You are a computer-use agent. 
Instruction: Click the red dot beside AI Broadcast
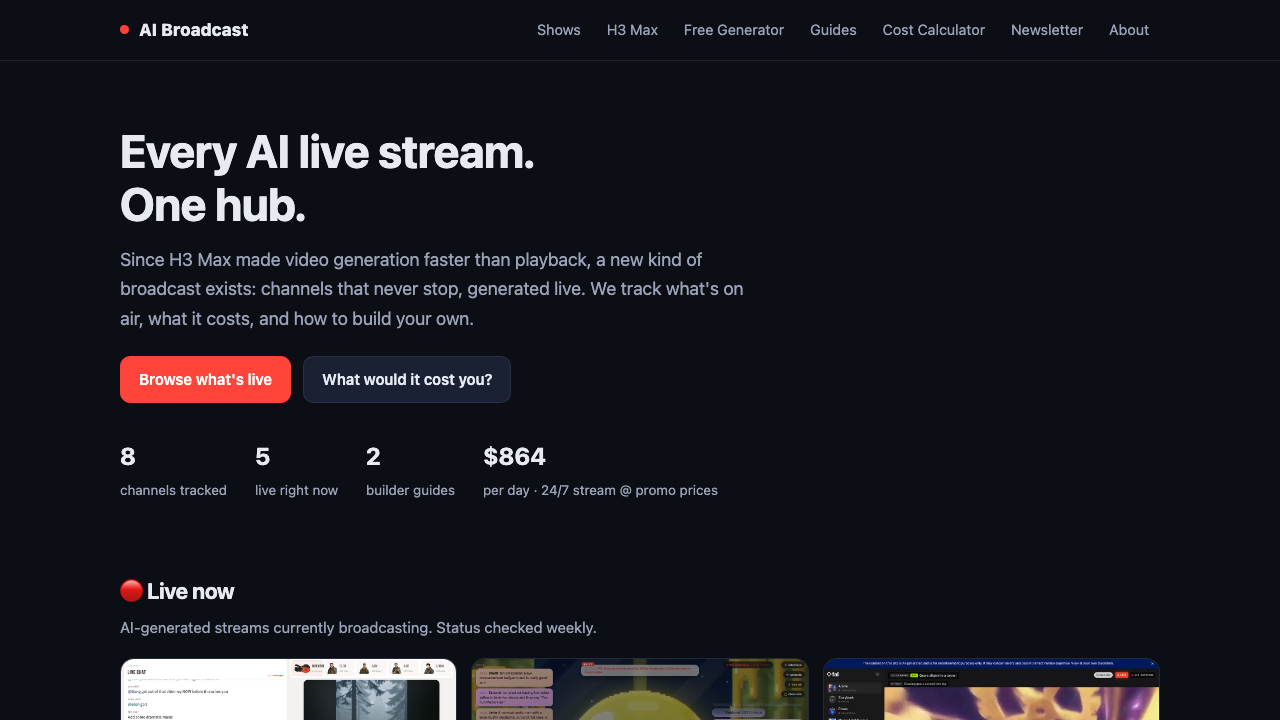pos(125,30)
